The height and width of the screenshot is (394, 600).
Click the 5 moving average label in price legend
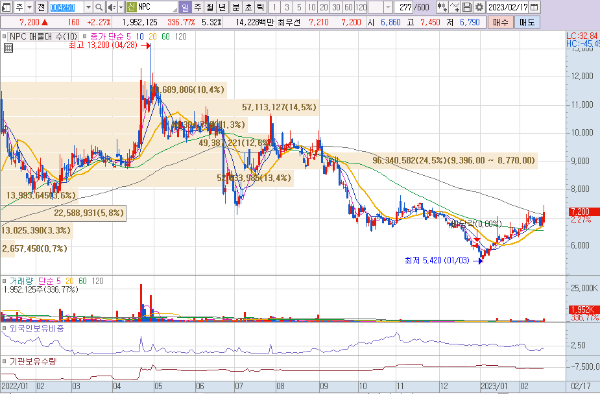[129, 37]
